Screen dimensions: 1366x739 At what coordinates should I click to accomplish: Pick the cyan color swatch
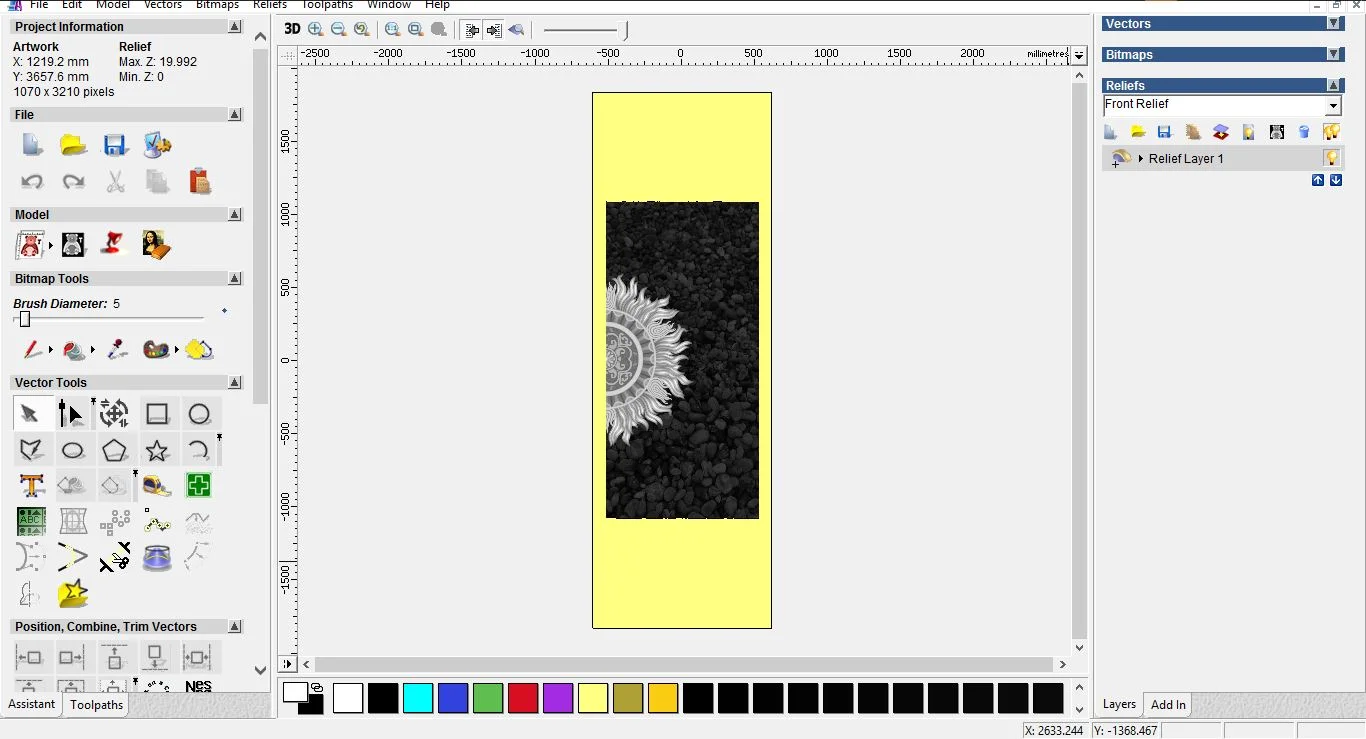[418, 698]
